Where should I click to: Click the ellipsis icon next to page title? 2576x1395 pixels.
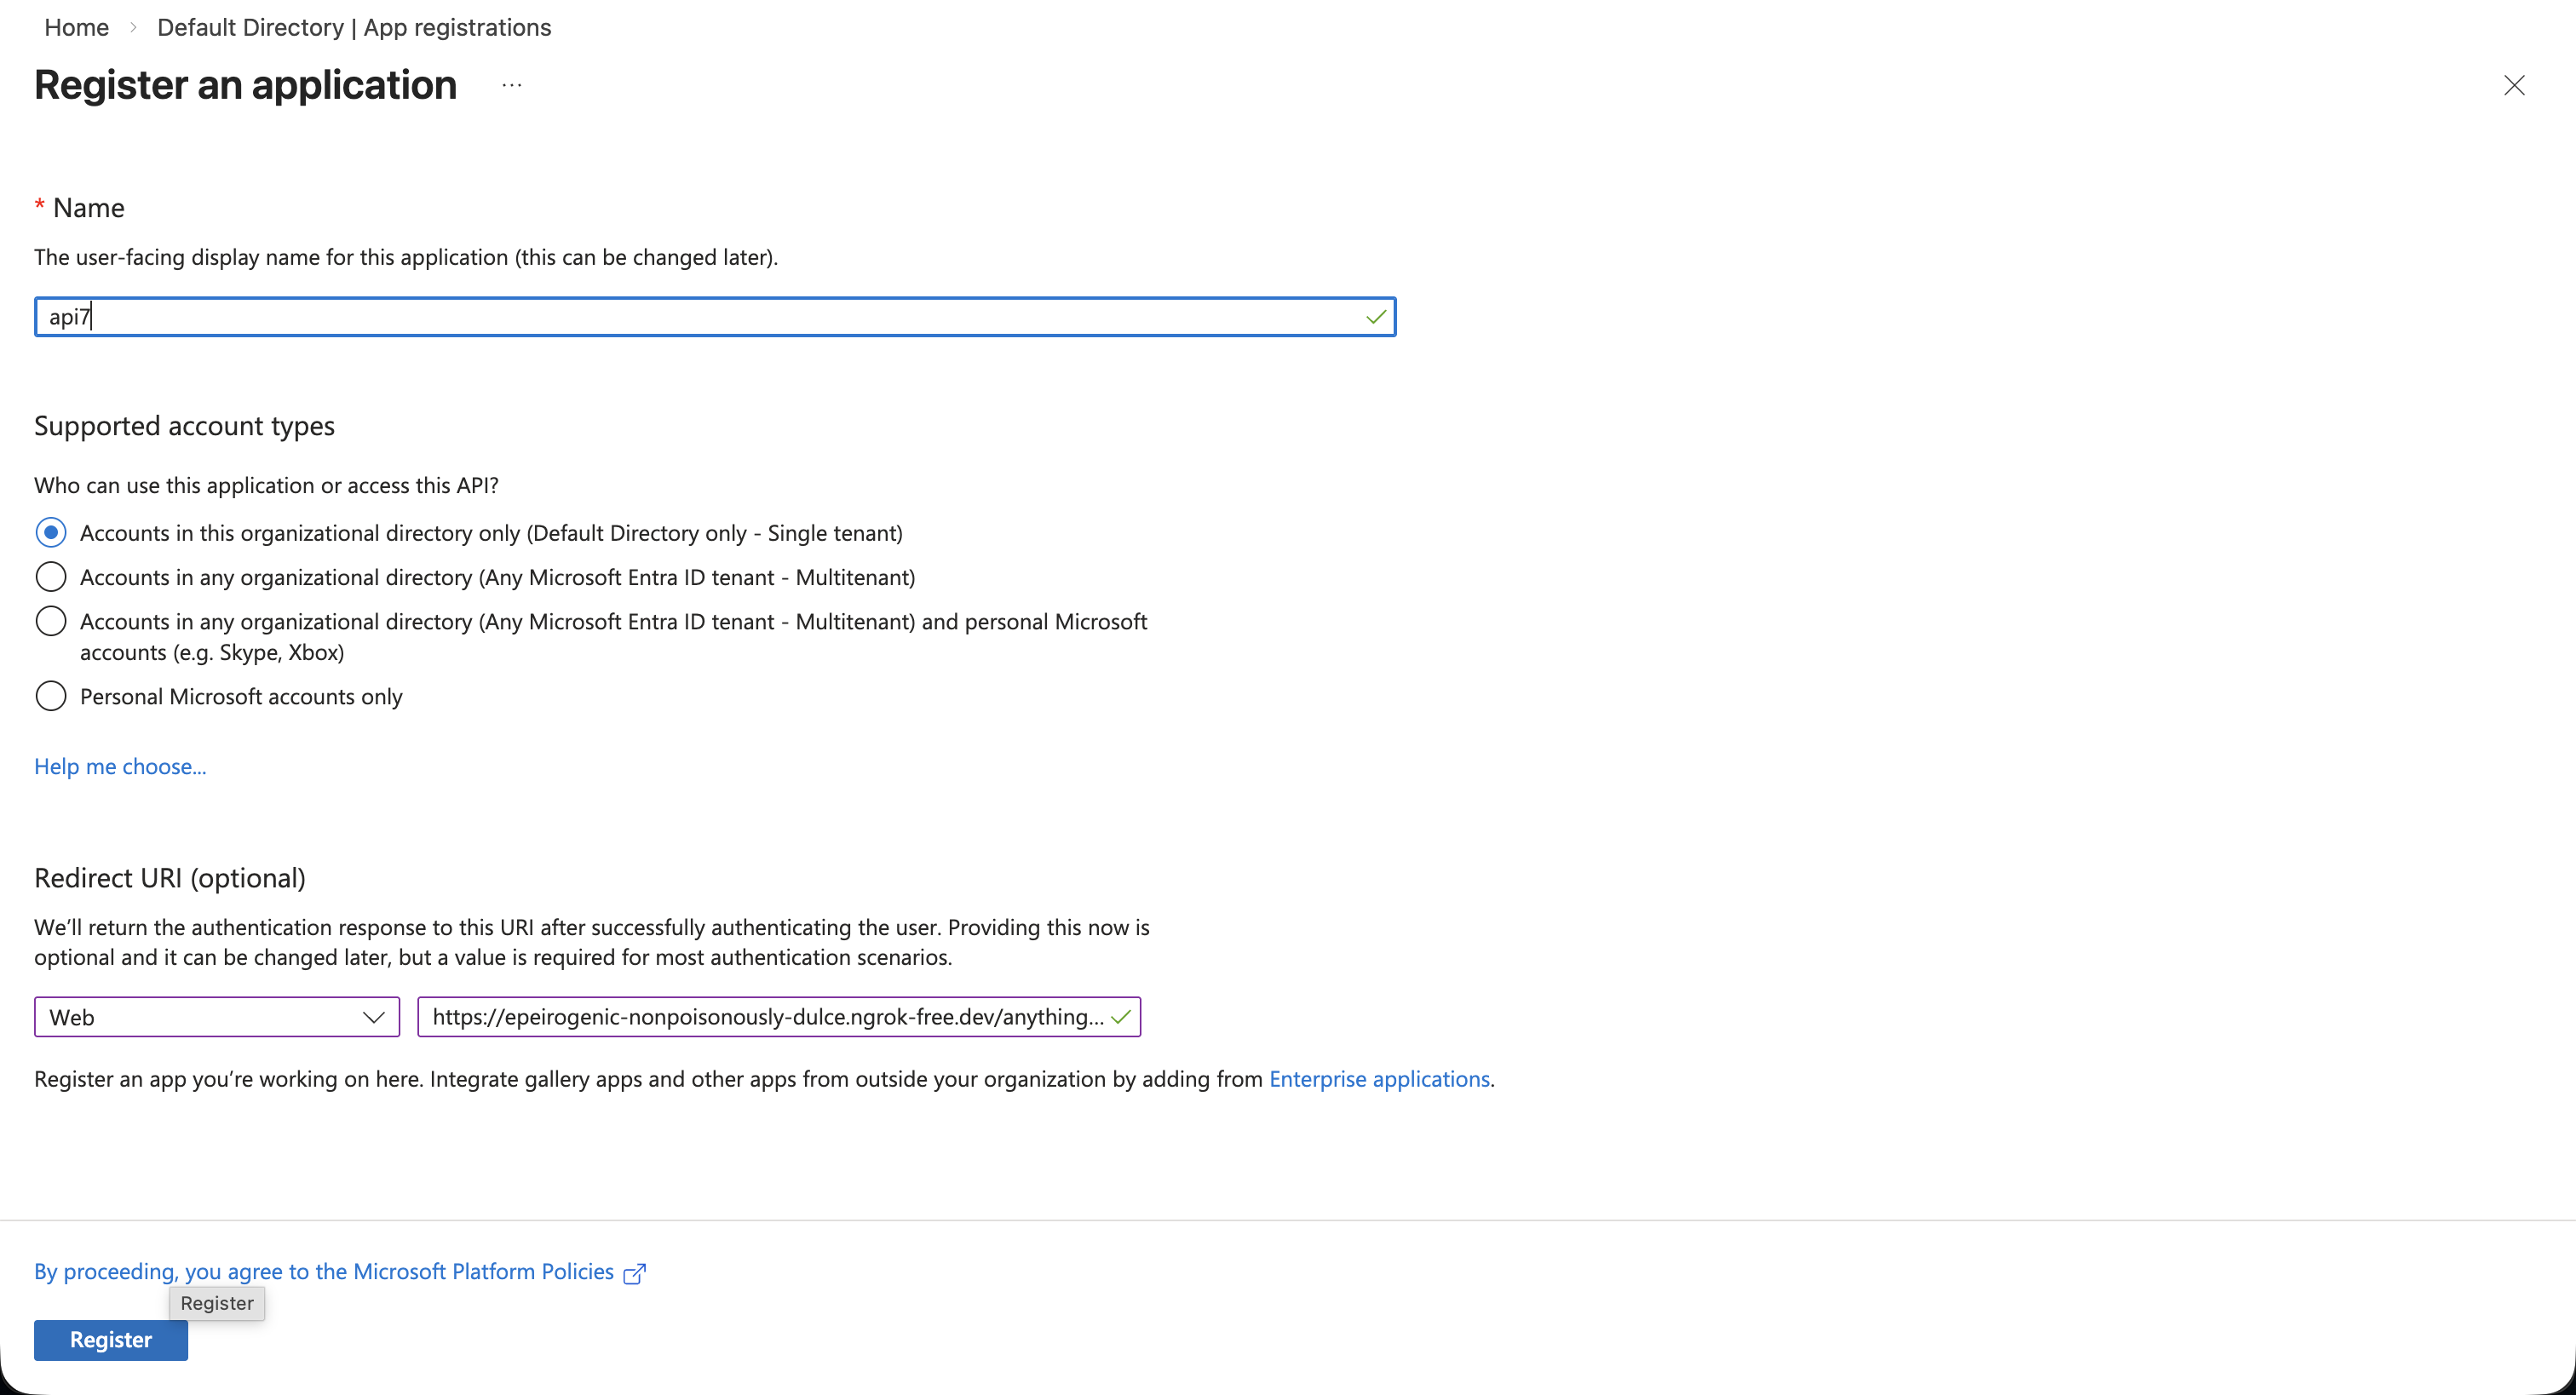tap(511, 85)
